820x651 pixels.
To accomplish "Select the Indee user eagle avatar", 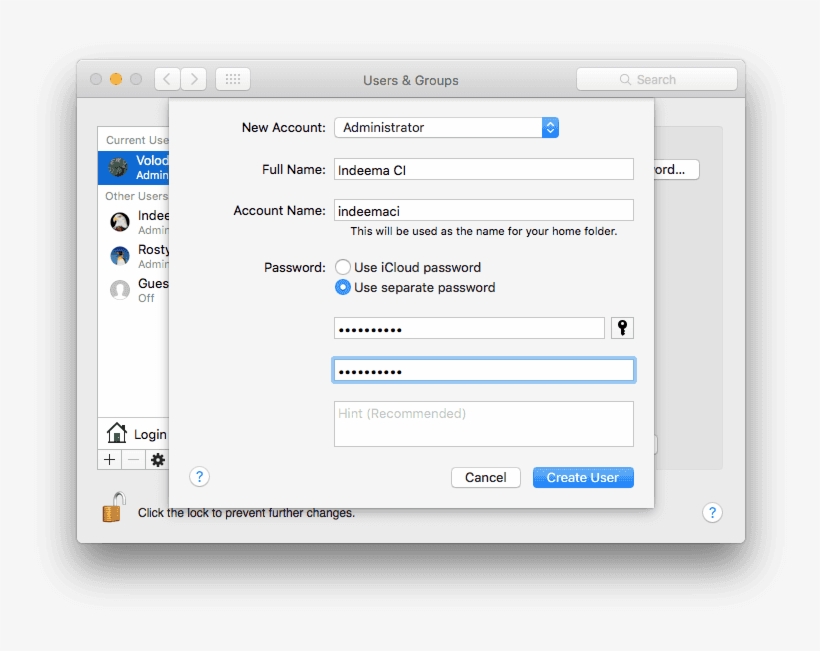I will click(120, 222).
